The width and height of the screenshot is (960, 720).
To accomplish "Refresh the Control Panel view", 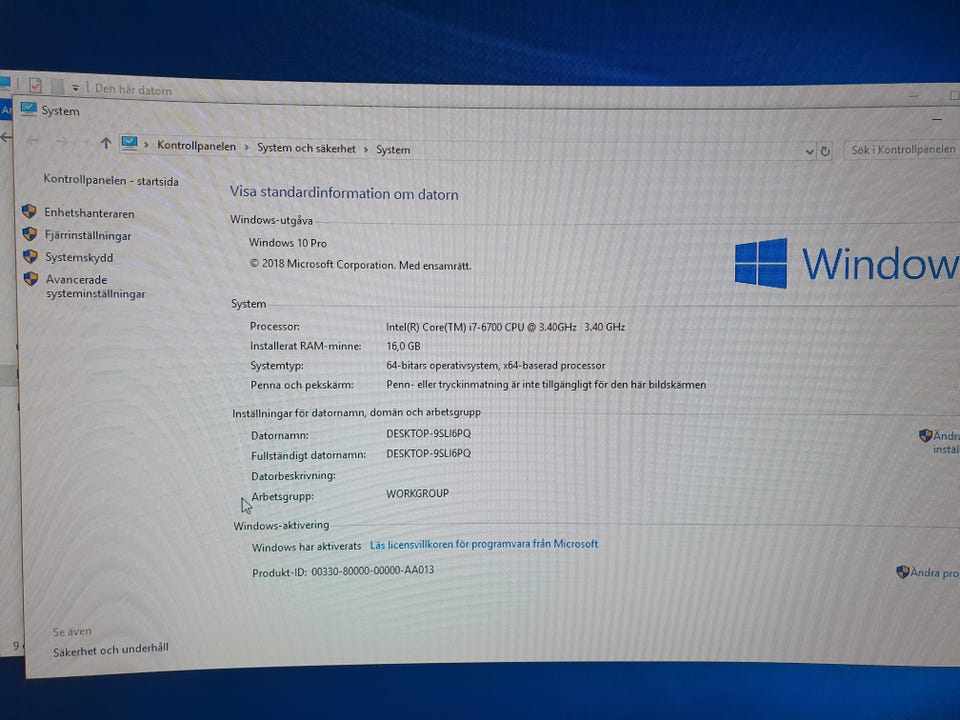I will pos(825,151).
